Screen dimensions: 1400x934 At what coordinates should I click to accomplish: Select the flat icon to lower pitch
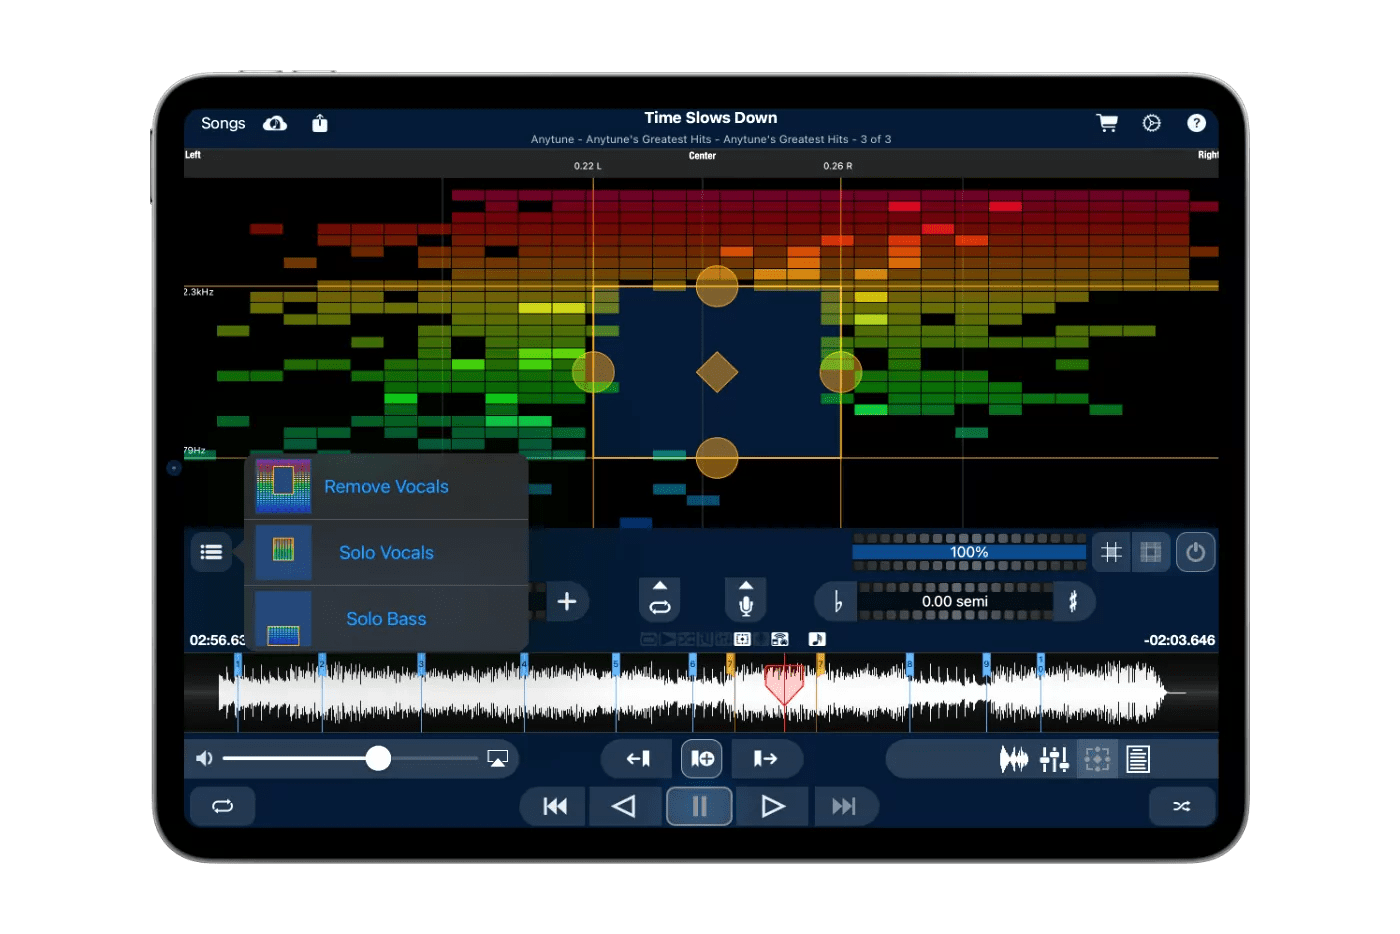836,601
